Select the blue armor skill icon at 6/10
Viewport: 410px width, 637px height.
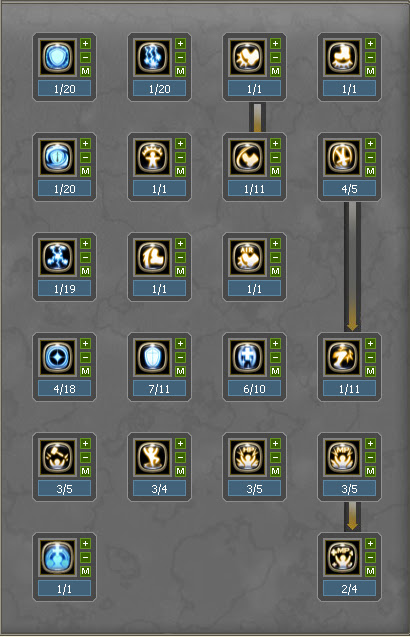click(x=247, y=357)
